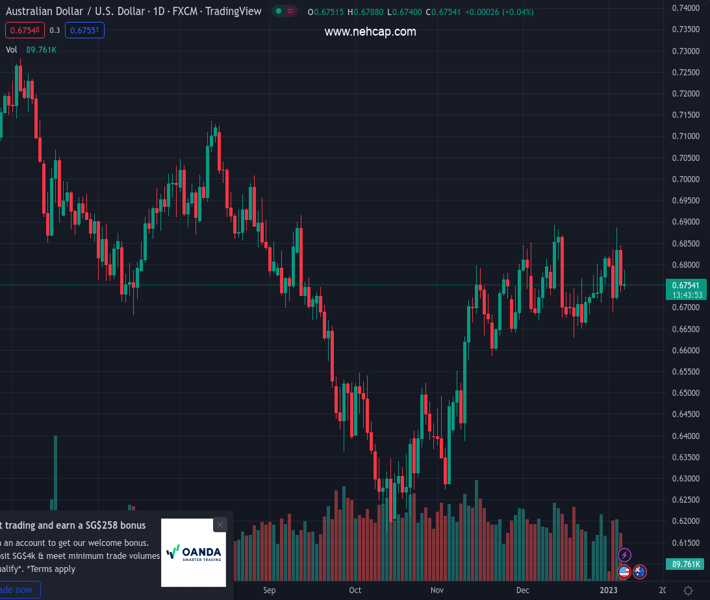Image resolution: width=710 pixels, height=600 pixels.
Task: Click the www.nehcap.com watermark text
Action: tap(370, 32)
